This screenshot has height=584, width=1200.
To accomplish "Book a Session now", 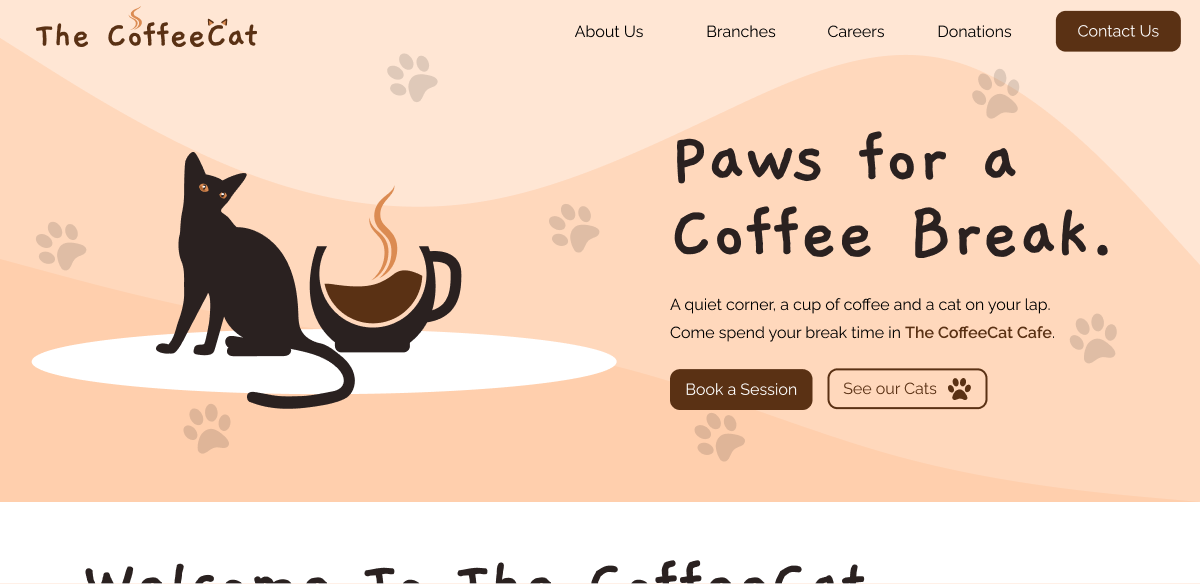I will [741, 389].
